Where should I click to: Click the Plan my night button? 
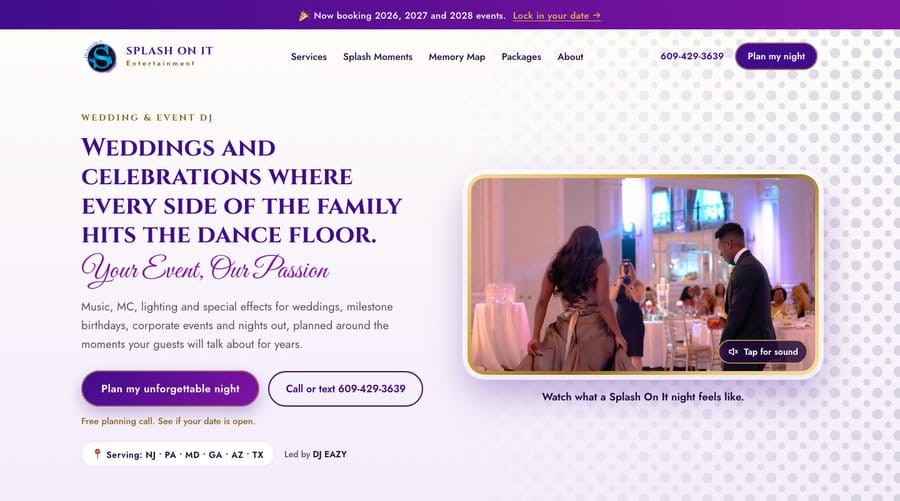coord(776,56)
